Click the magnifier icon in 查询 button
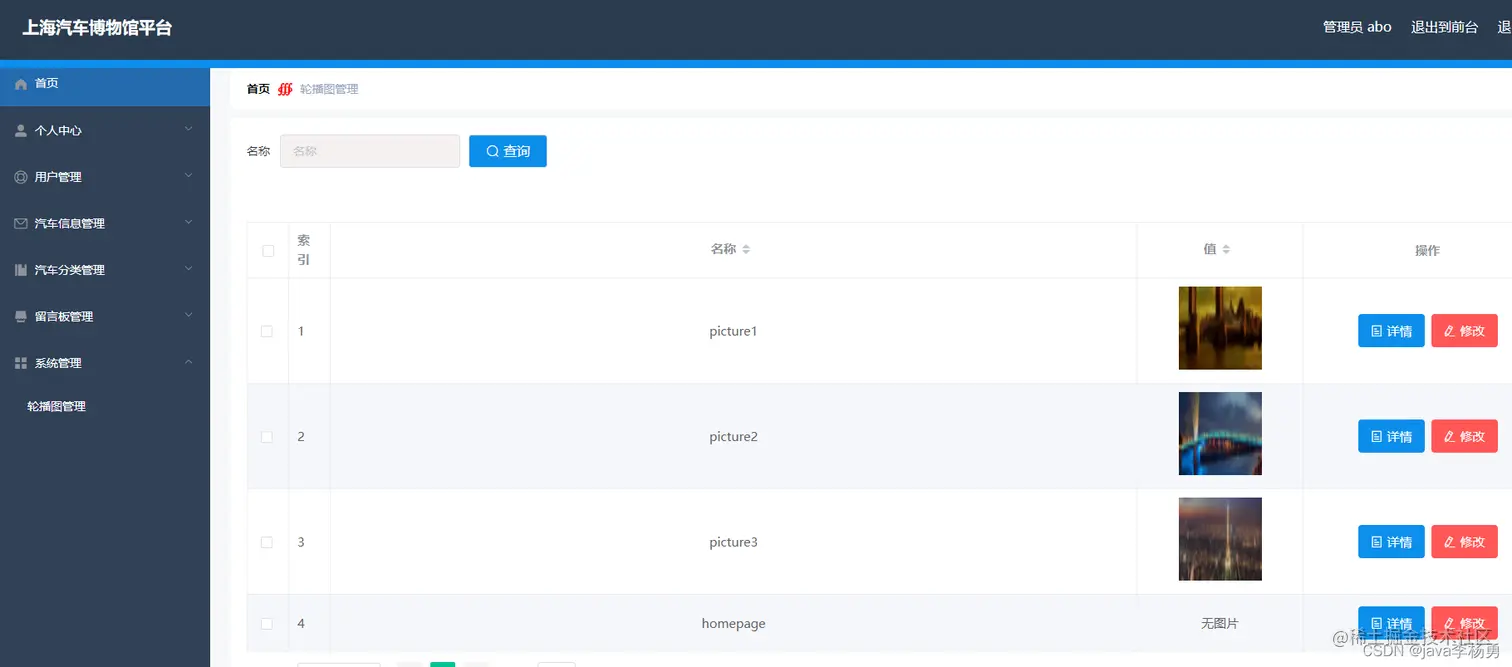1512x667 pixels. (x=492, y=151)
